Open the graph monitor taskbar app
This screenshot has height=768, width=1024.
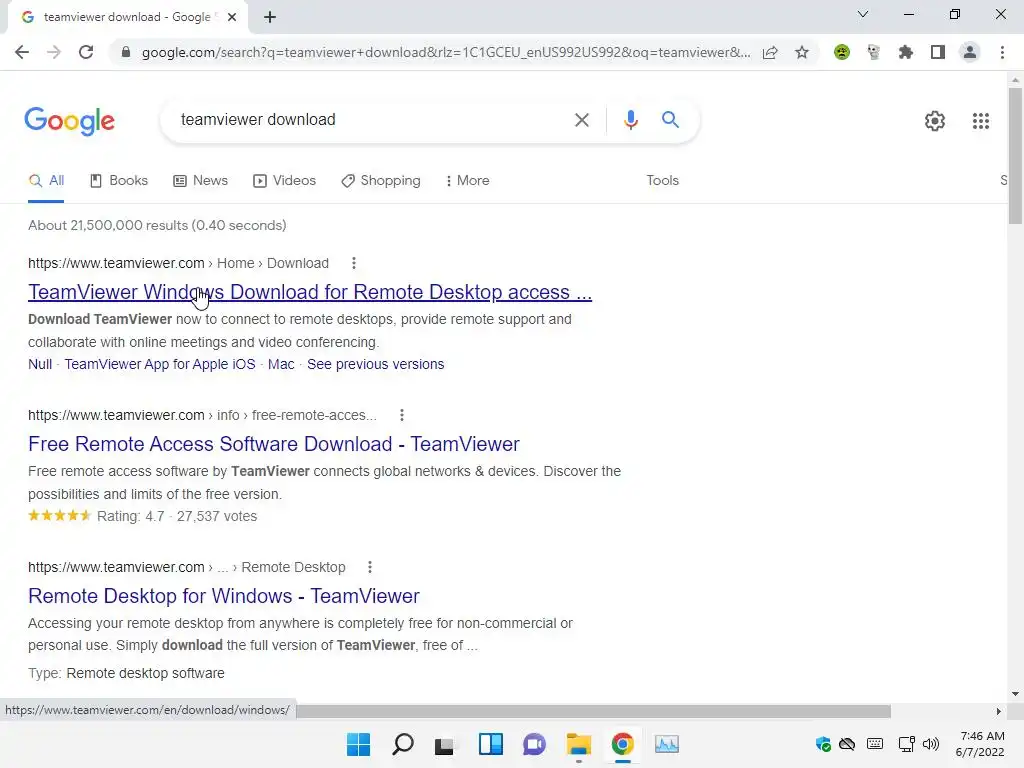point(667,744)
